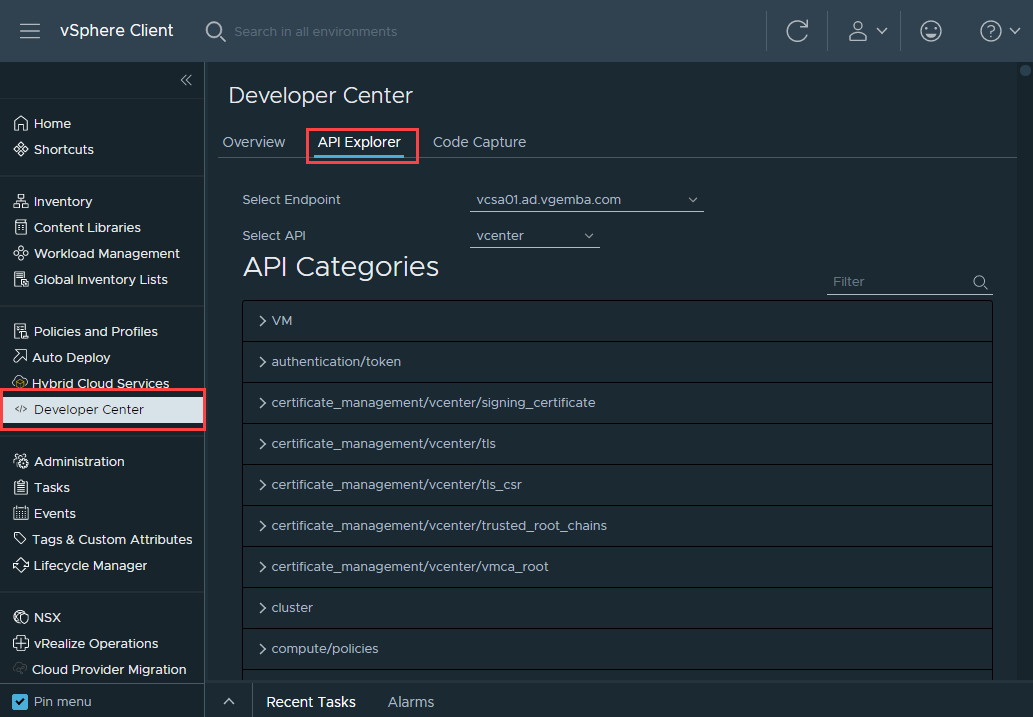Click the refresh icon in header

797,31
